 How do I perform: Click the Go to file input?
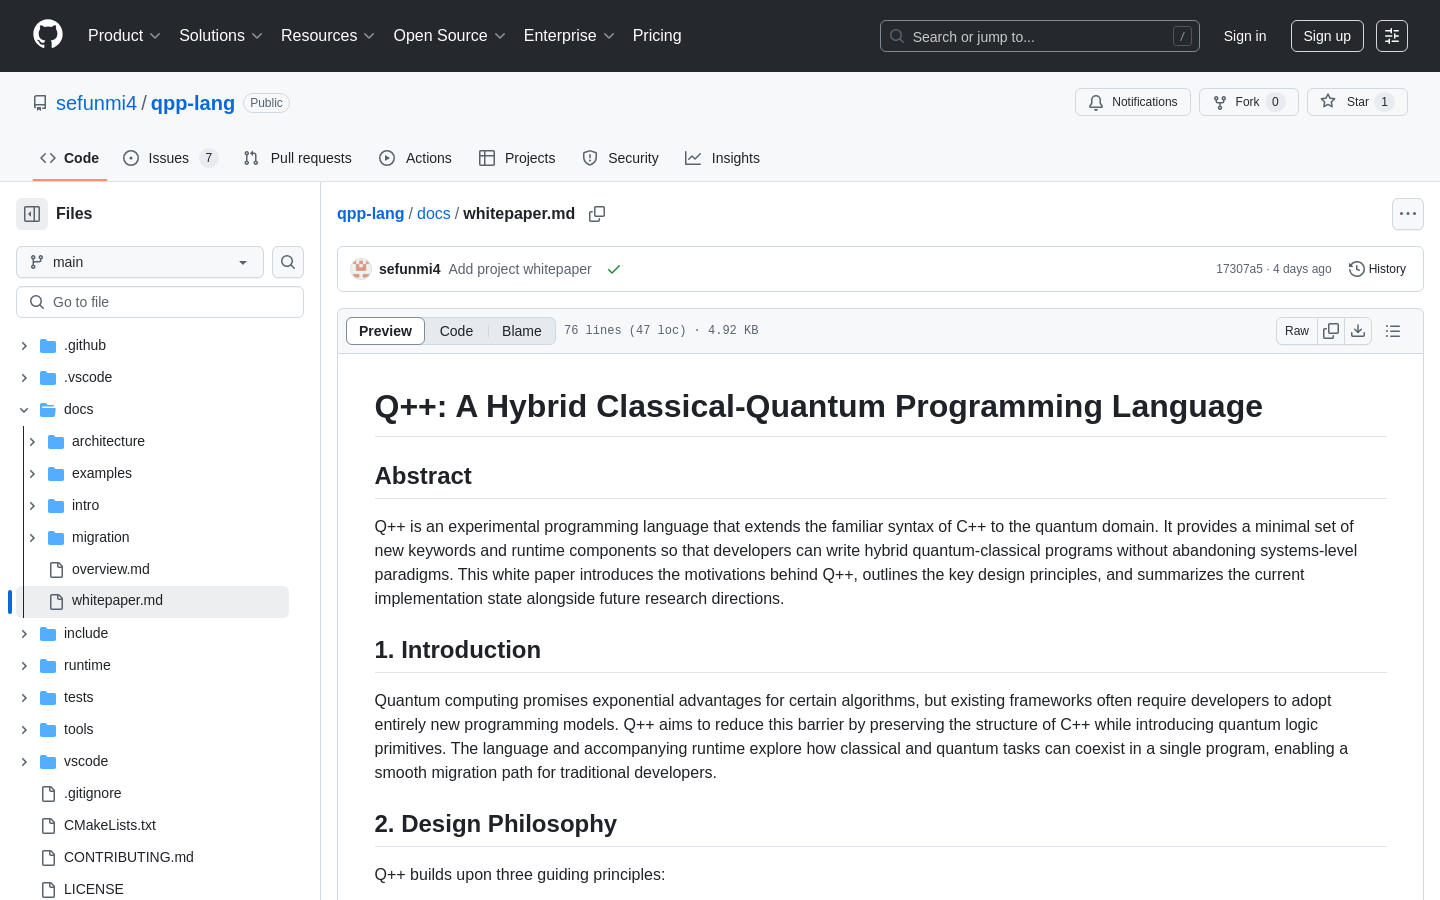click(160, 302)
